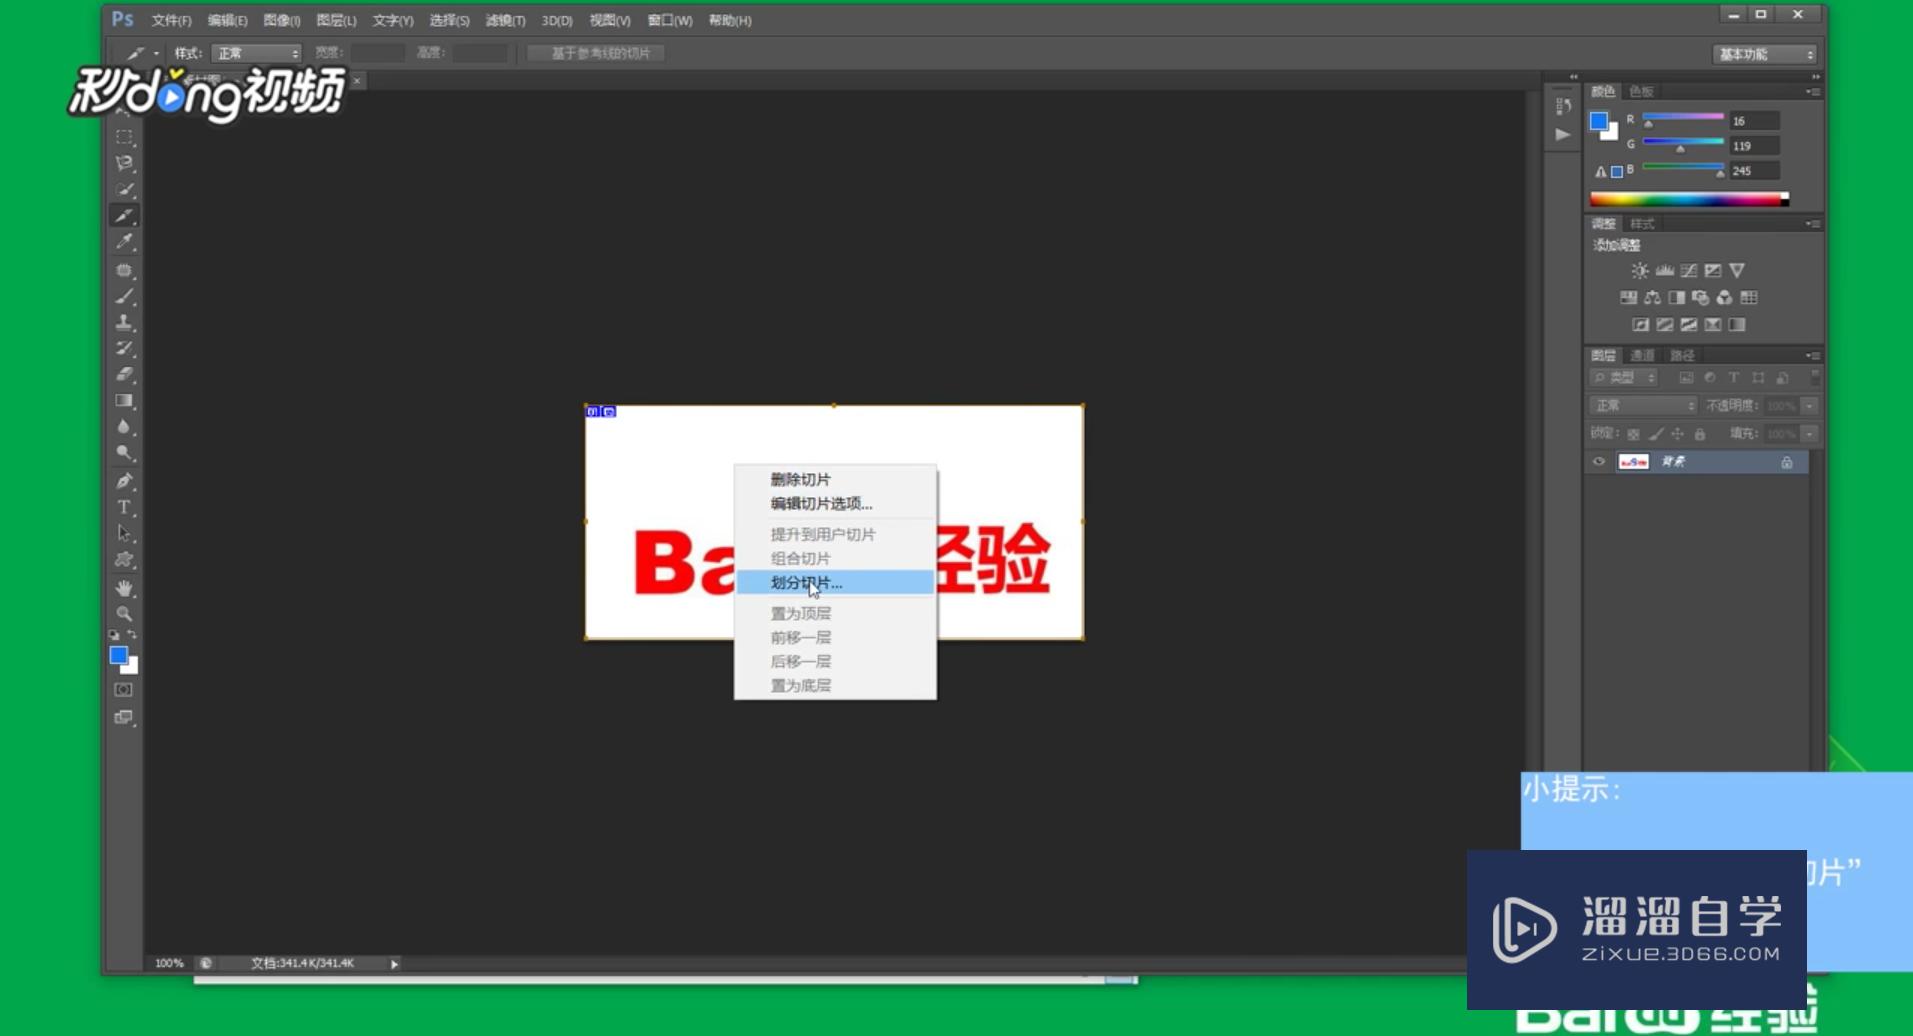1913x1036 pixels.
Task: Toggle adjustment layer filter in Layers panel
Action: click(x=1710, y=378)
